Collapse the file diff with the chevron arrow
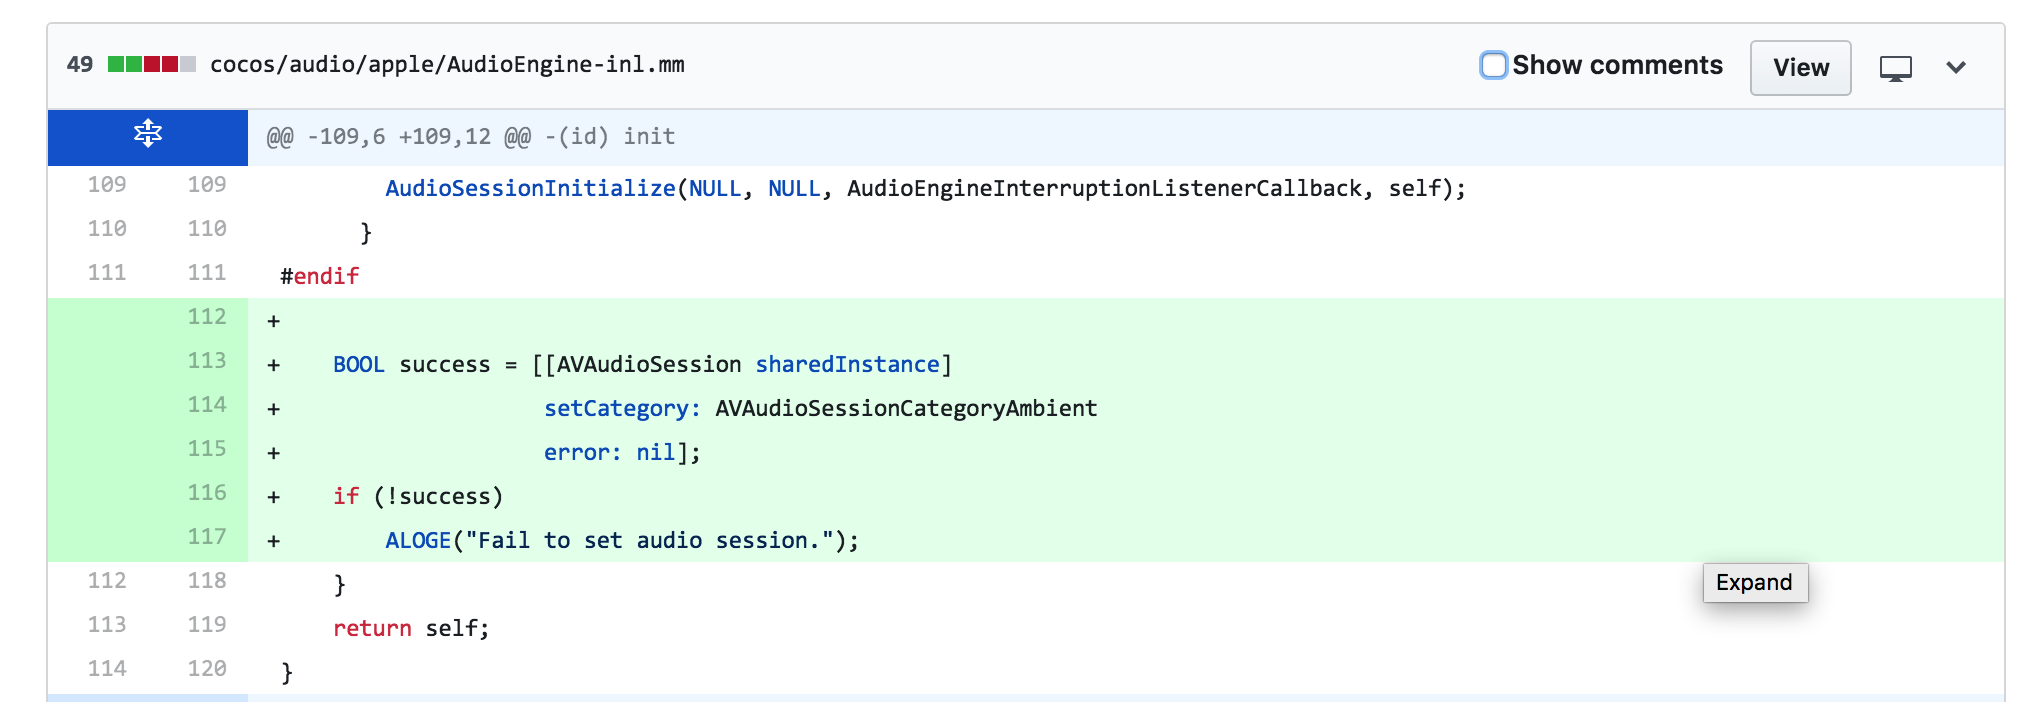Image resolution: width=2022 pixels, height=702 pixels. 1956,67
